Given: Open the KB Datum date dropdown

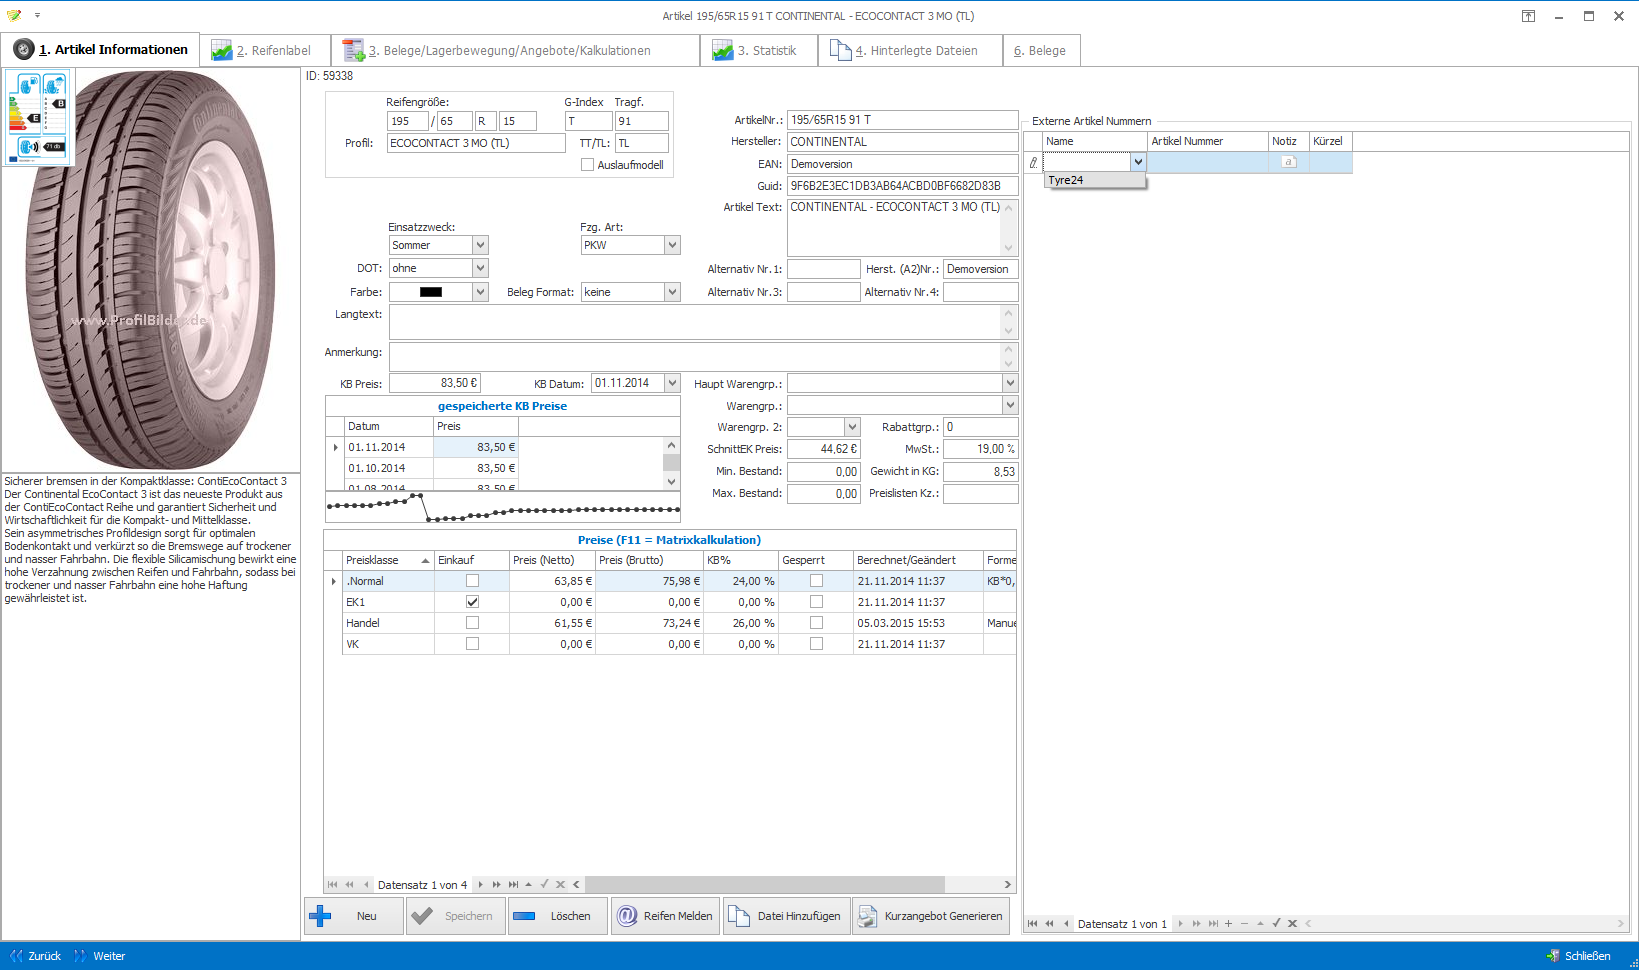Looking at the screenshot, I should point(672,383).
